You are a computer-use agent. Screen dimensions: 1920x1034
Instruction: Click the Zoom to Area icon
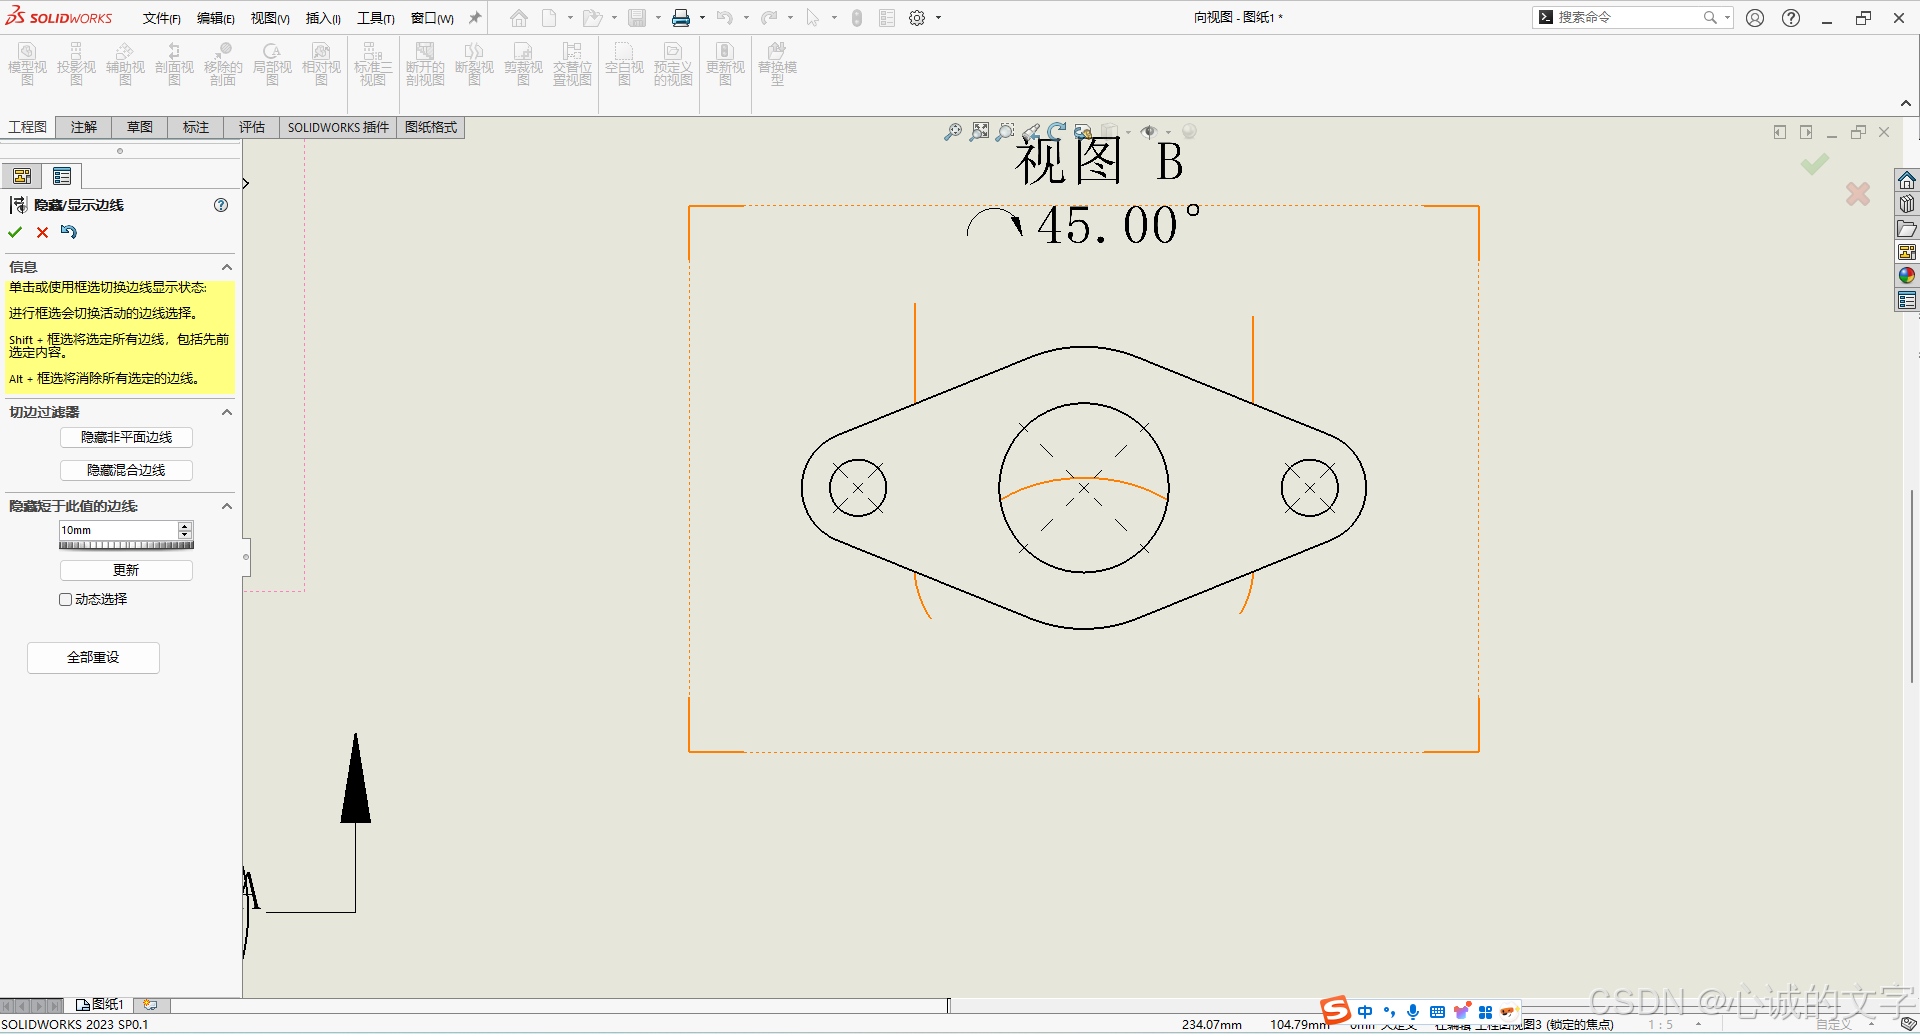979,131
